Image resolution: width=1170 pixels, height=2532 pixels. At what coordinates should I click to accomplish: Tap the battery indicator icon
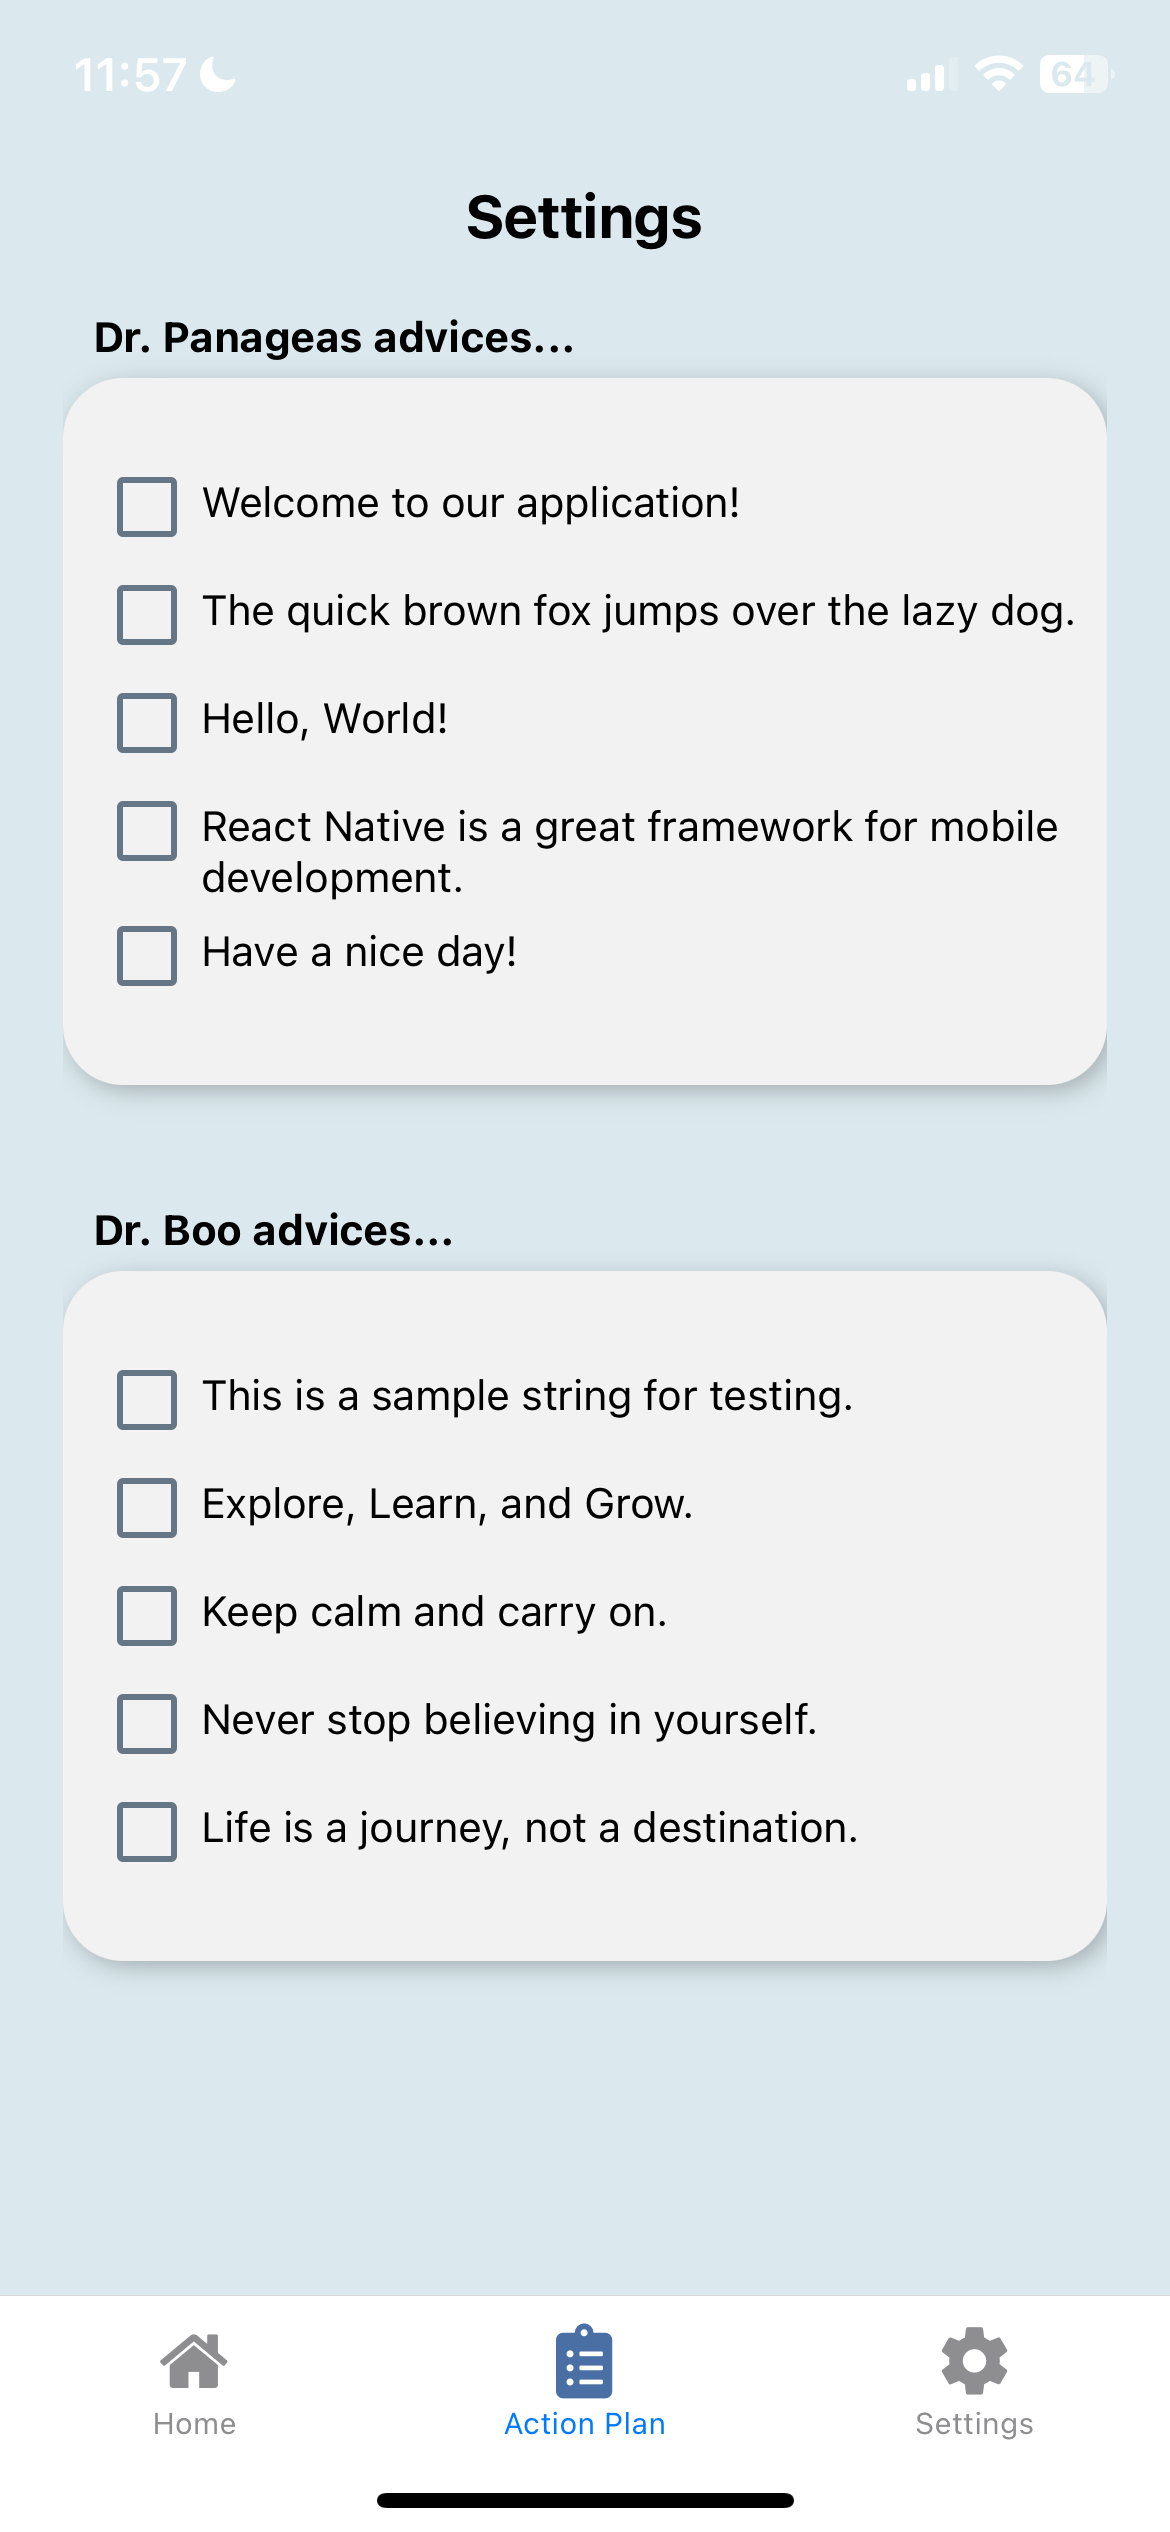point(1075,75)
